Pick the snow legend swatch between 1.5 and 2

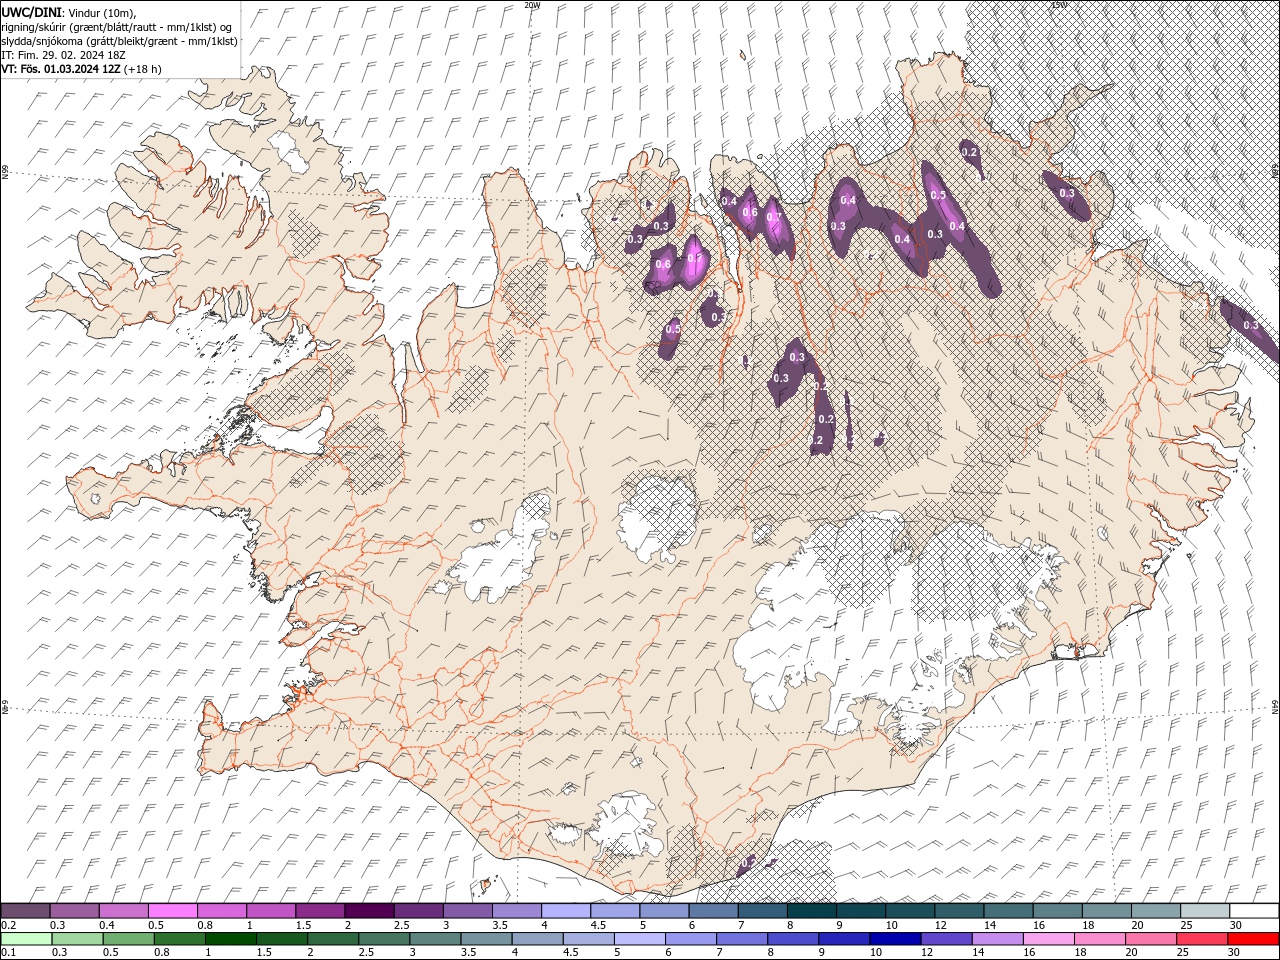coord(320,911)
